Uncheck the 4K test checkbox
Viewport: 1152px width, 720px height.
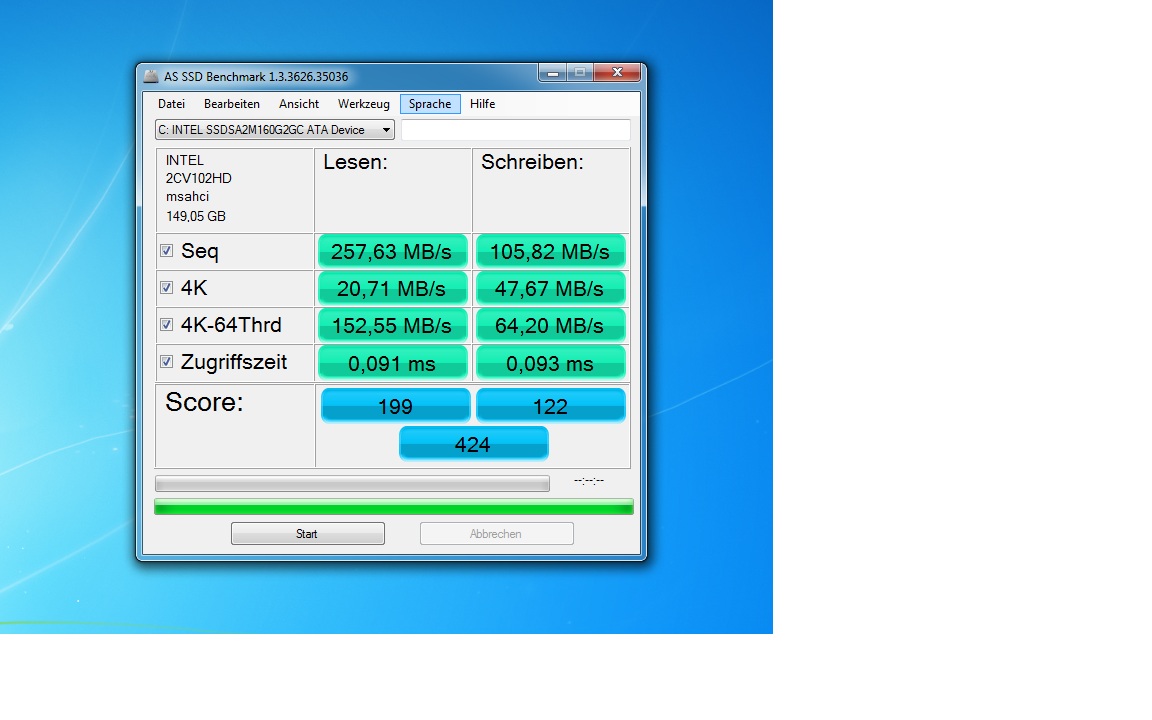[167, 287]
